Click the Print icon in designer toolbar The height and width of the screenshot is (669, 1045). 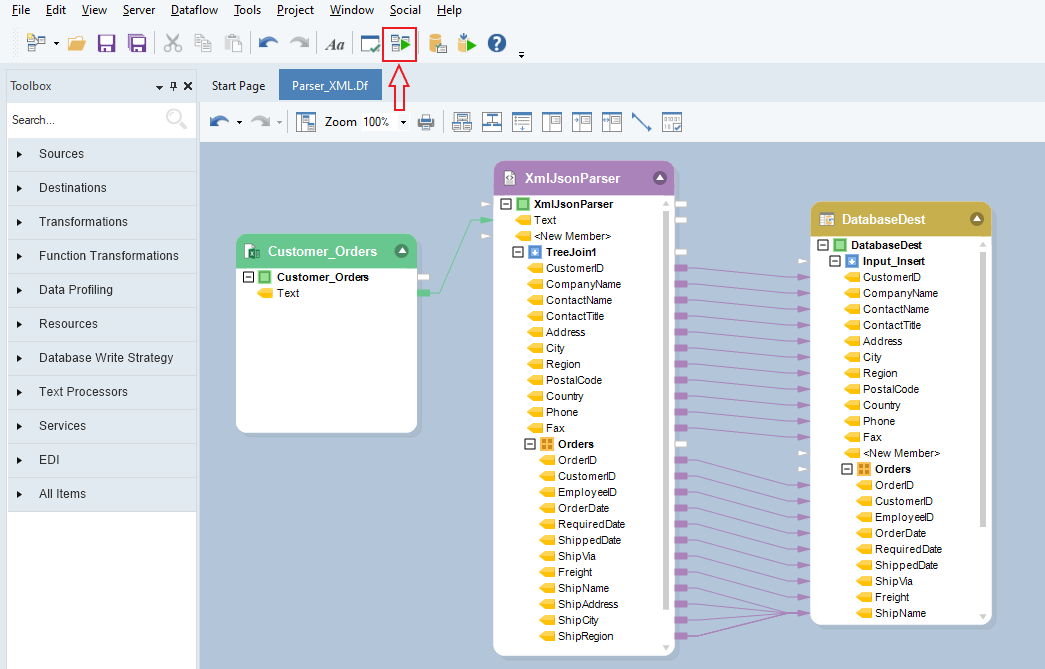[426, 122]
